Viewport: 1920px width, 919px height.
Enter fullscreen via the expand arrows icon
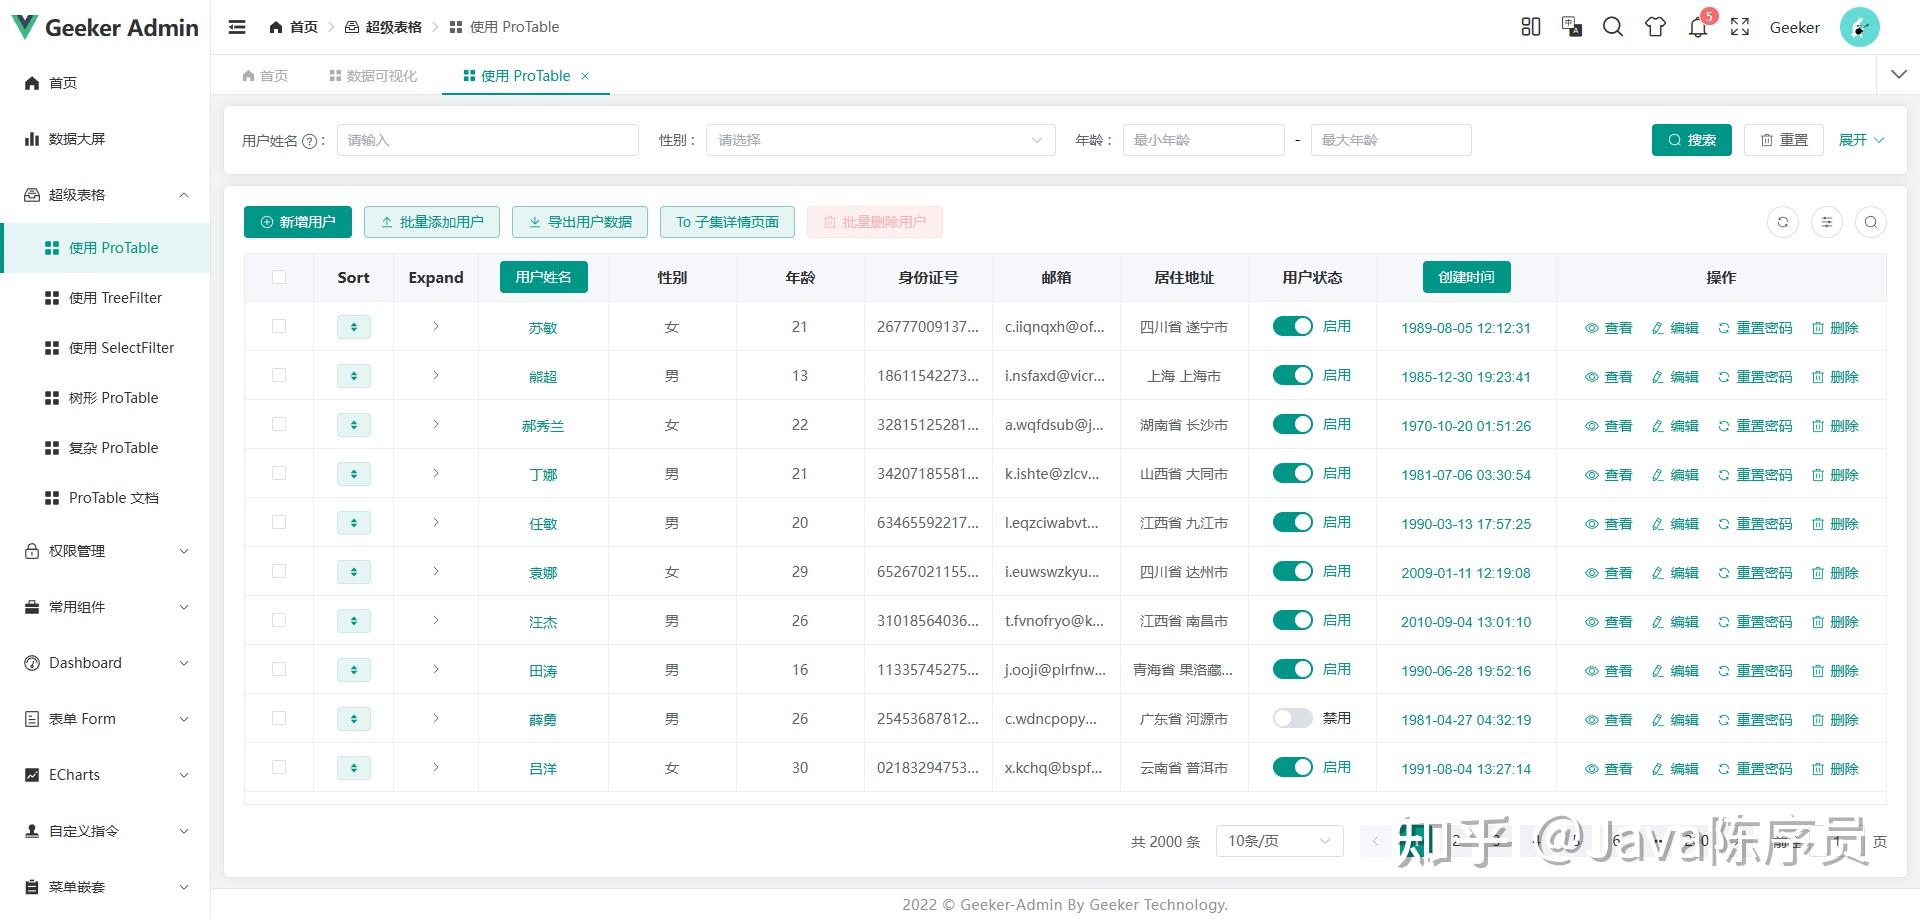(x=1739, y=27)
